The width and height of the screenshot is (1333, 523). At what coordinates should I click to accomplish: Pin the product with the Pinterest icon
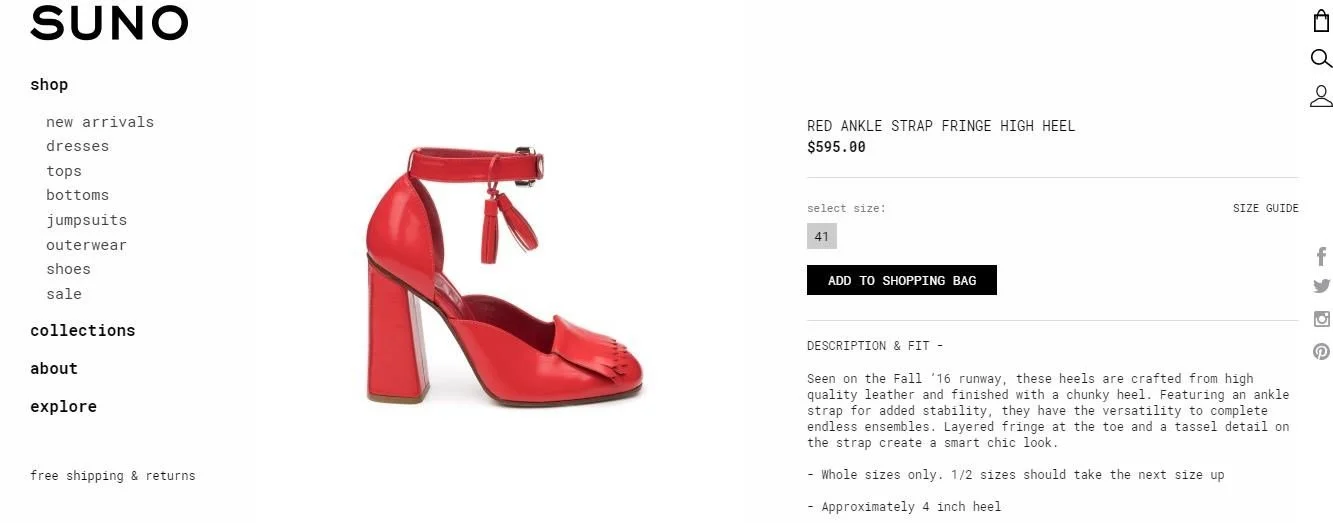(1321, 351)
